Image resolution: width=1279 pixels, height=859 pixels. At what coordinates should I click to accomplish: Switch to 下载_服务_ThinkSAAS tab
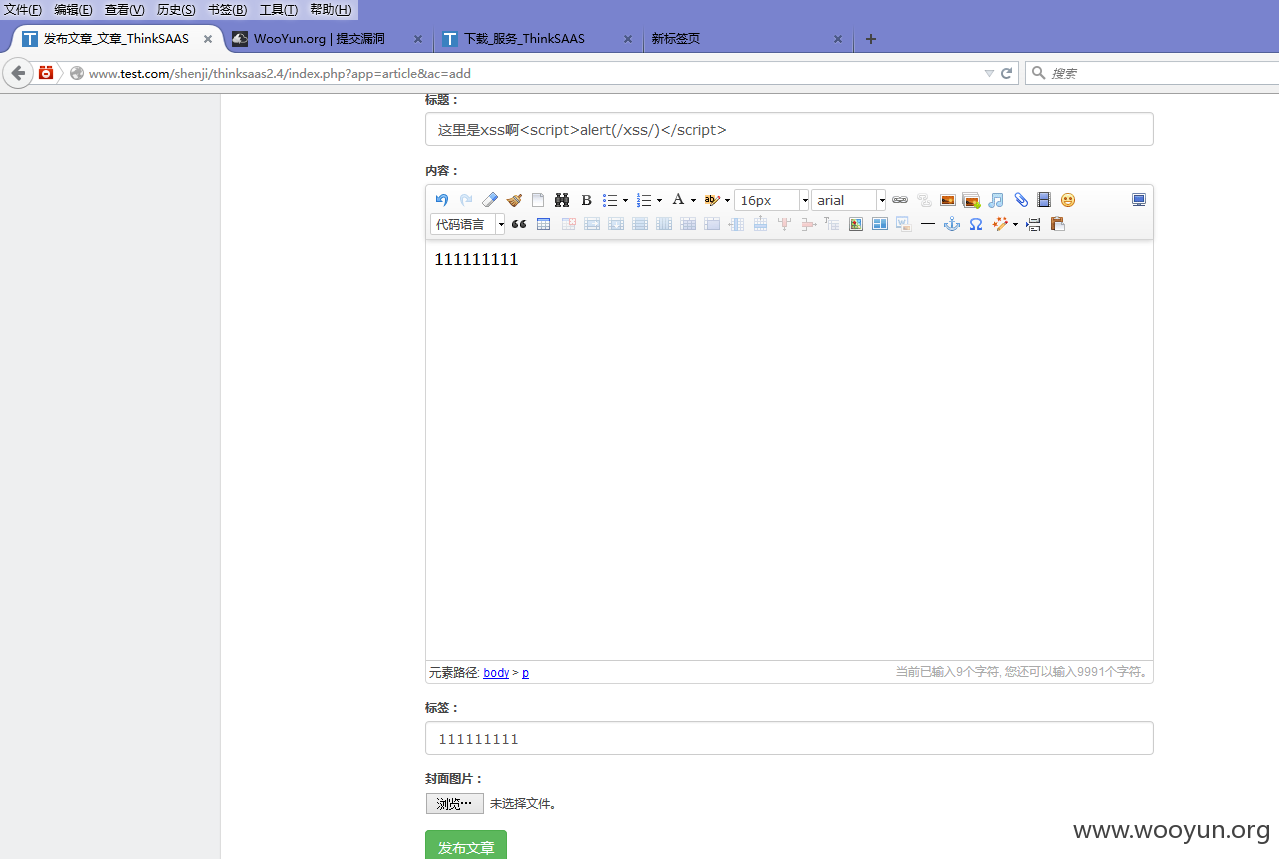tap(538, 39)
